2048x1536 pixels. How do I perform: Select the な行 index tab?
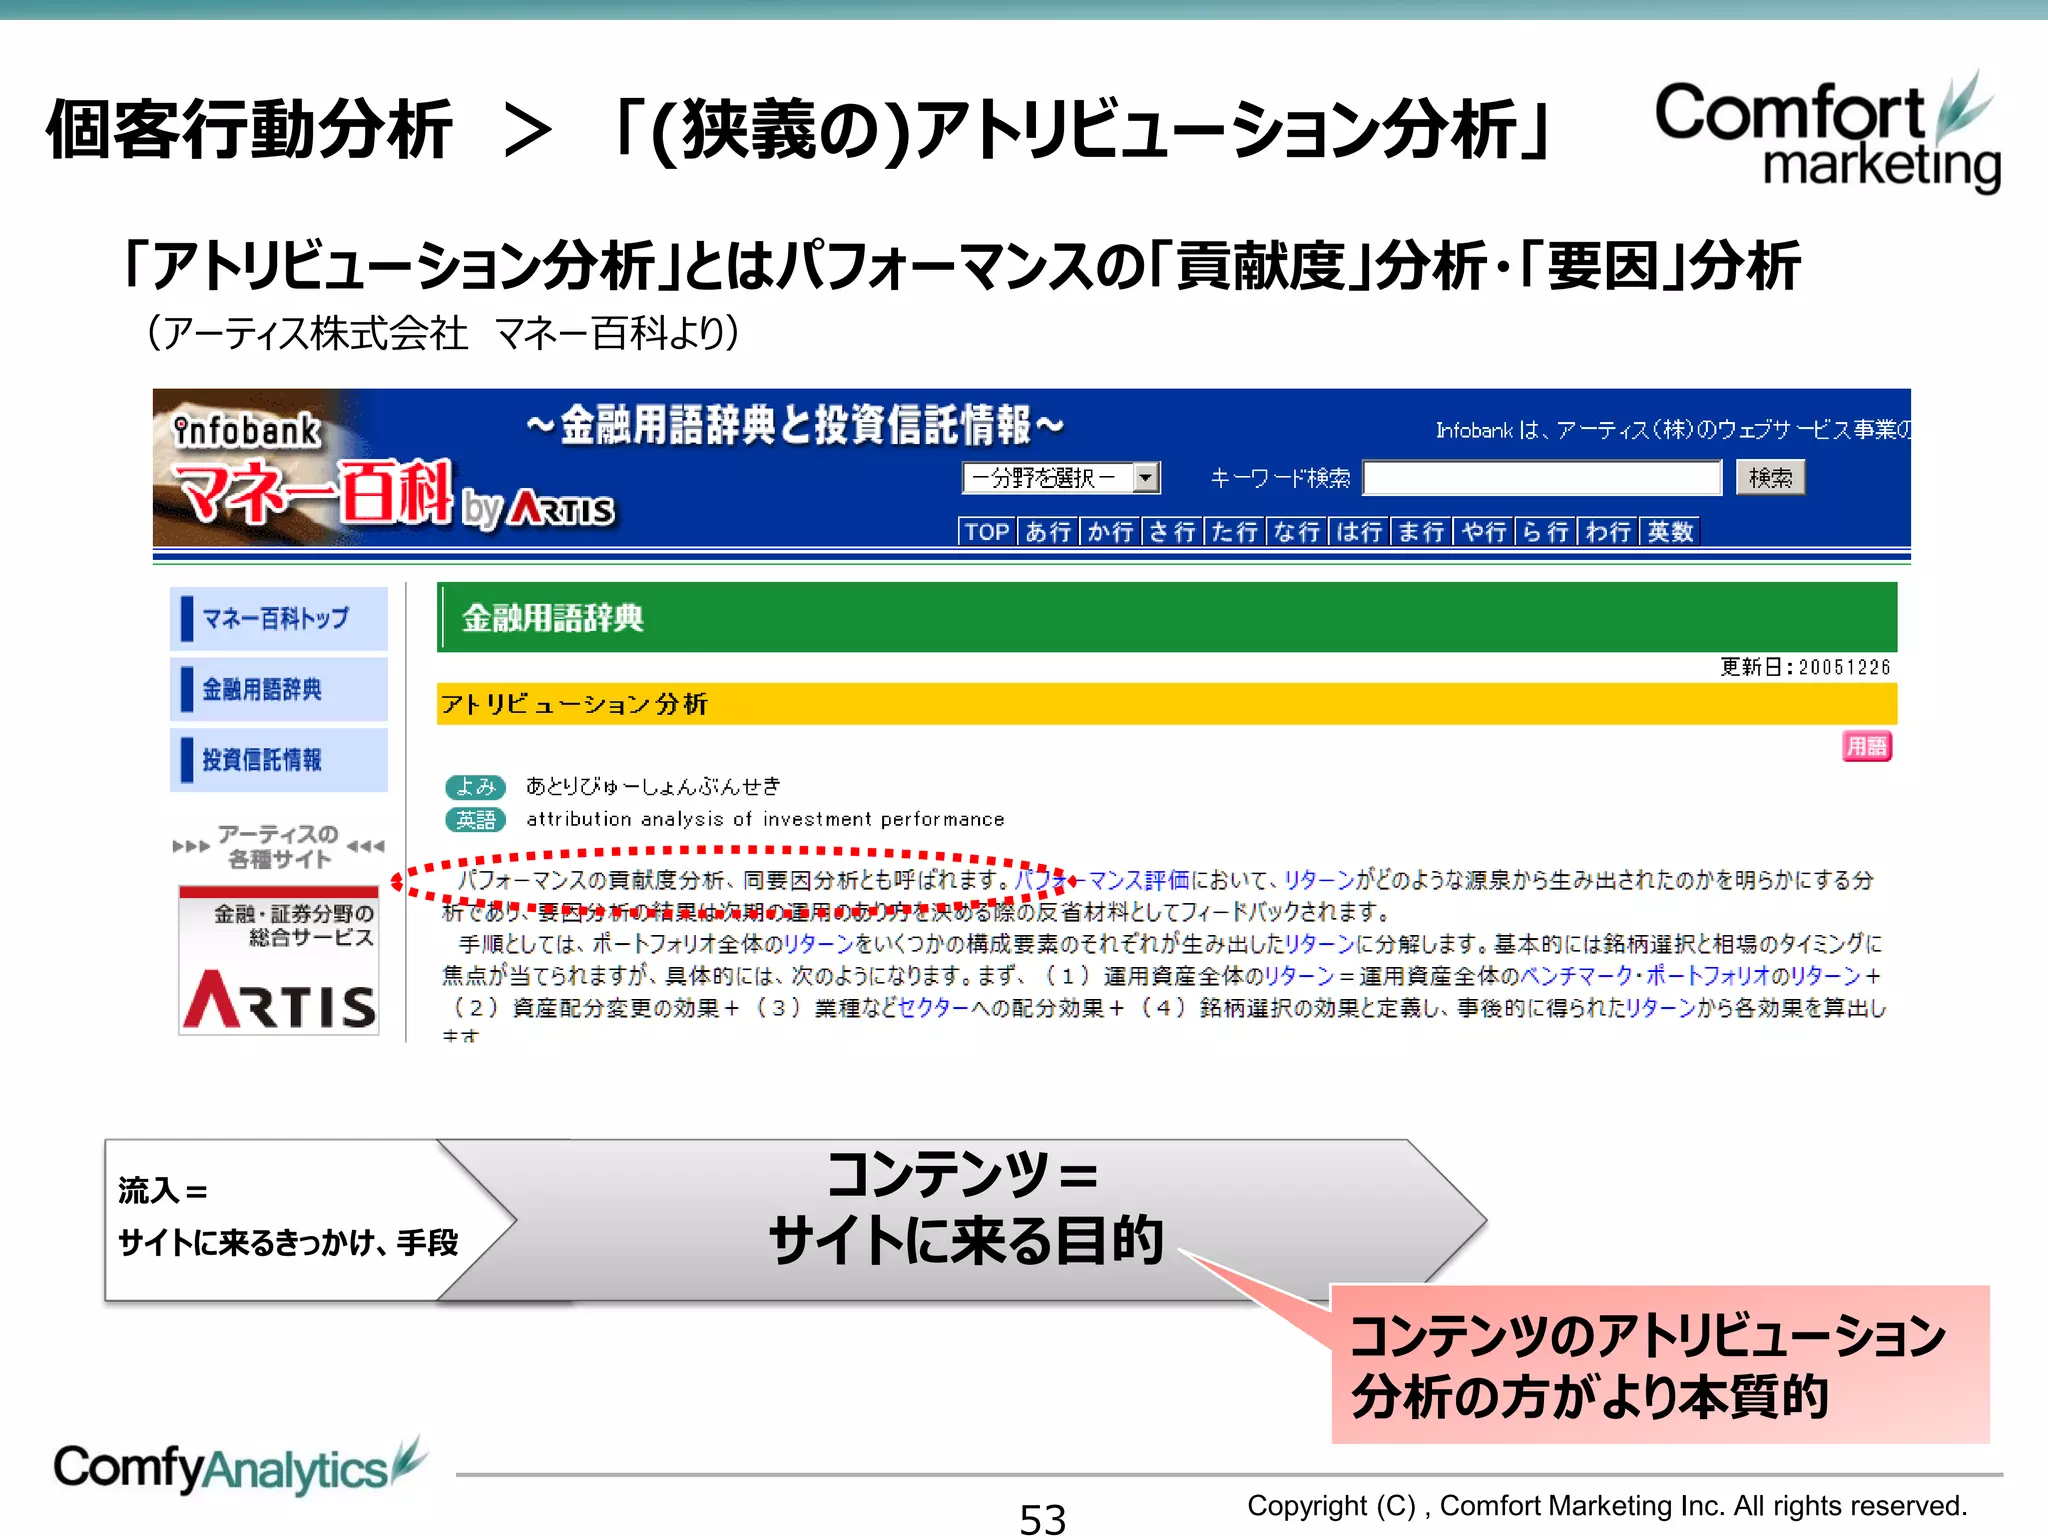click(x=1297, y=532)
